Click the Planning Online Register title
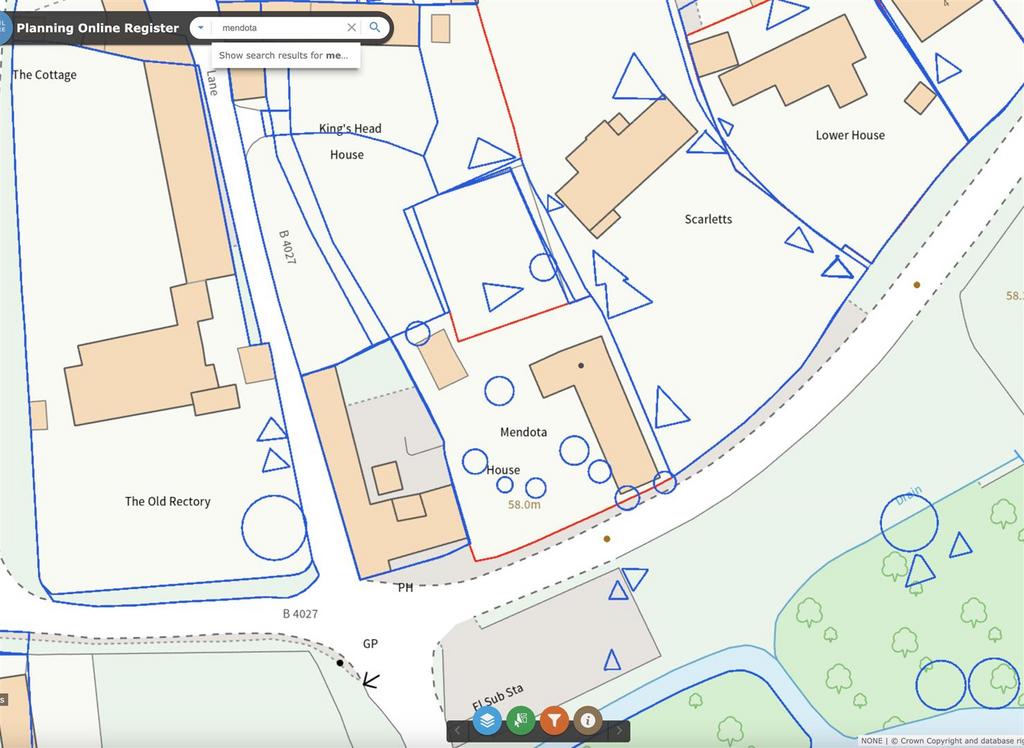The width and height of the screenshot is (1024, 748). pyautogui.click(x=97, y=28)
